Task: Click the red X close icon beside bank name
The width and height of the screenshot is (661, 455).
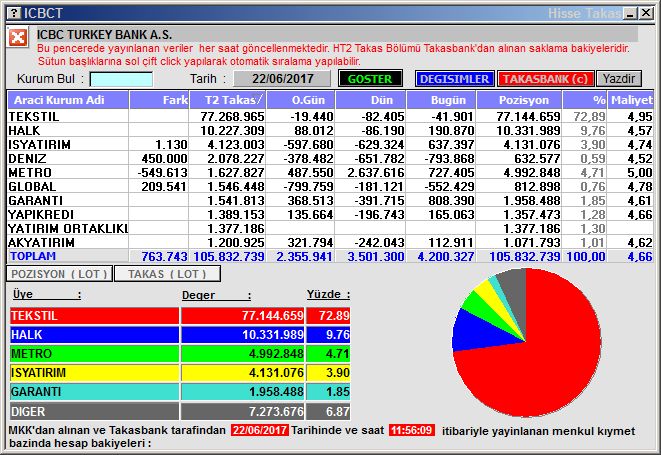Action: (17, 38)
